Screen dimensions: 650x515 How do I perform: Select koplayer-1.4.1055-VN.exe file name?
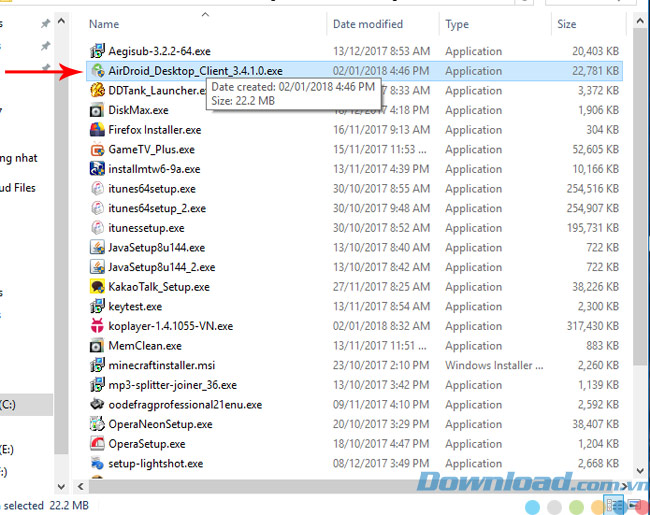(x=170, y=326)
